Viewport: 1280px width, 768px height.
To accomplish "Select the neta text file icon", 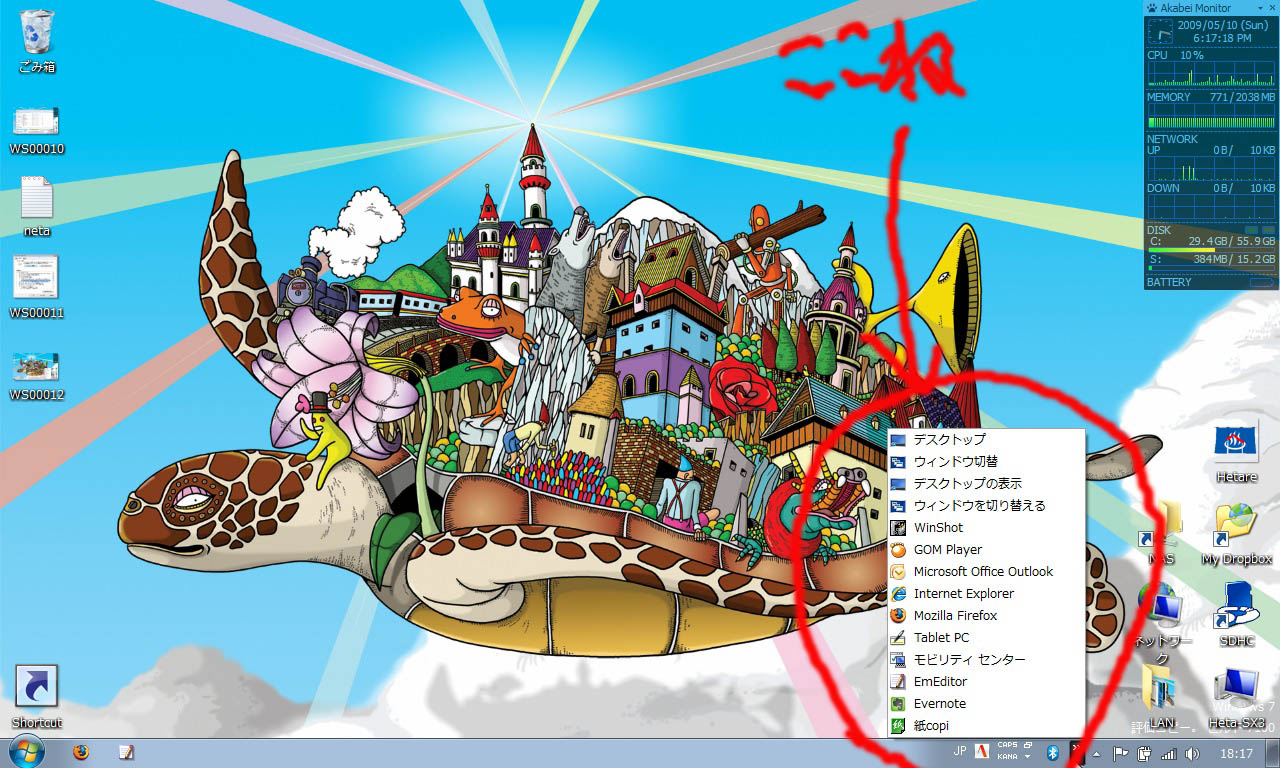I will point(36,207).
